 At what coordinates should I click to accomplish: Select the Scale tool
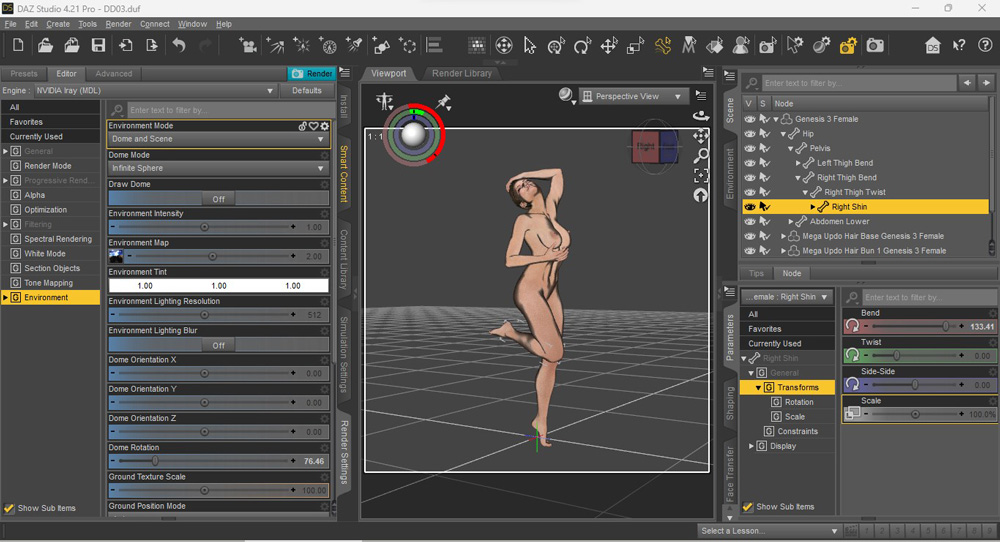coord(635,45)
